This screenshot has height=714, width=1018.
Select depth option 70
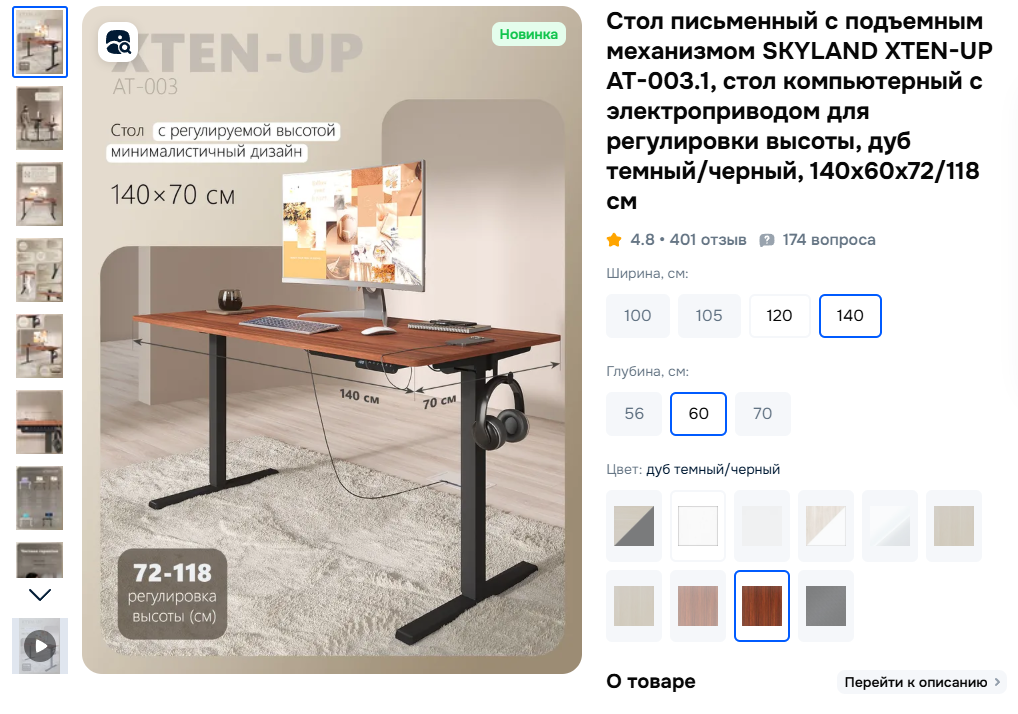762,414
